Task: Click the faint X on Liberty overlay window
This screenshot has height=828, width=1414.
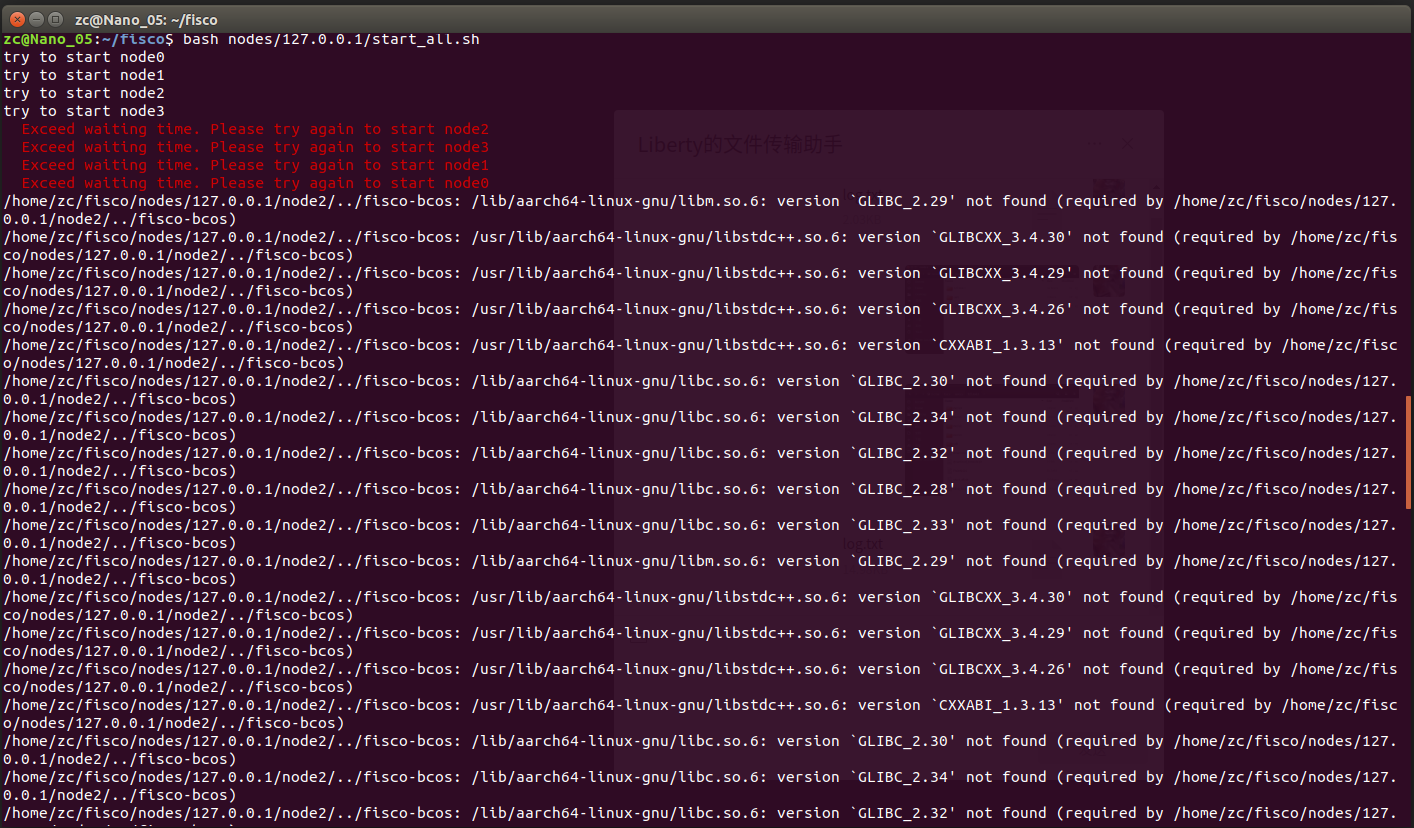Action: (1127, 144)
